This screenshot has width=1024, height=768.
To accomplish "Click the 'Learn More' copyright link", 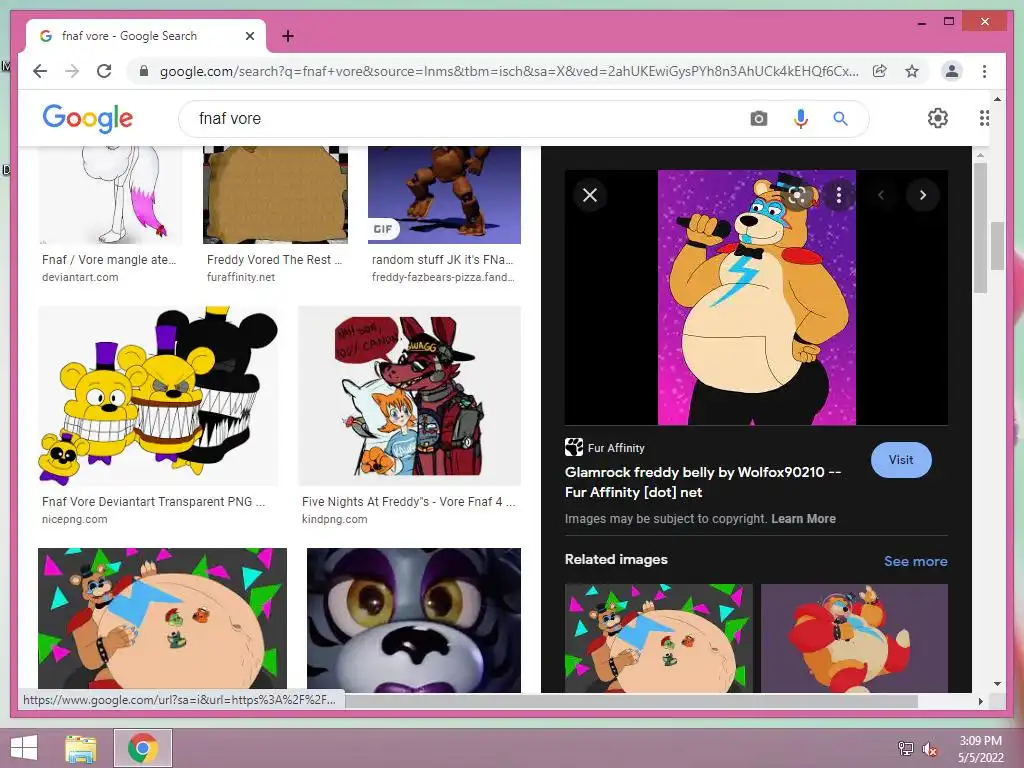I will [x=803, y=519].
